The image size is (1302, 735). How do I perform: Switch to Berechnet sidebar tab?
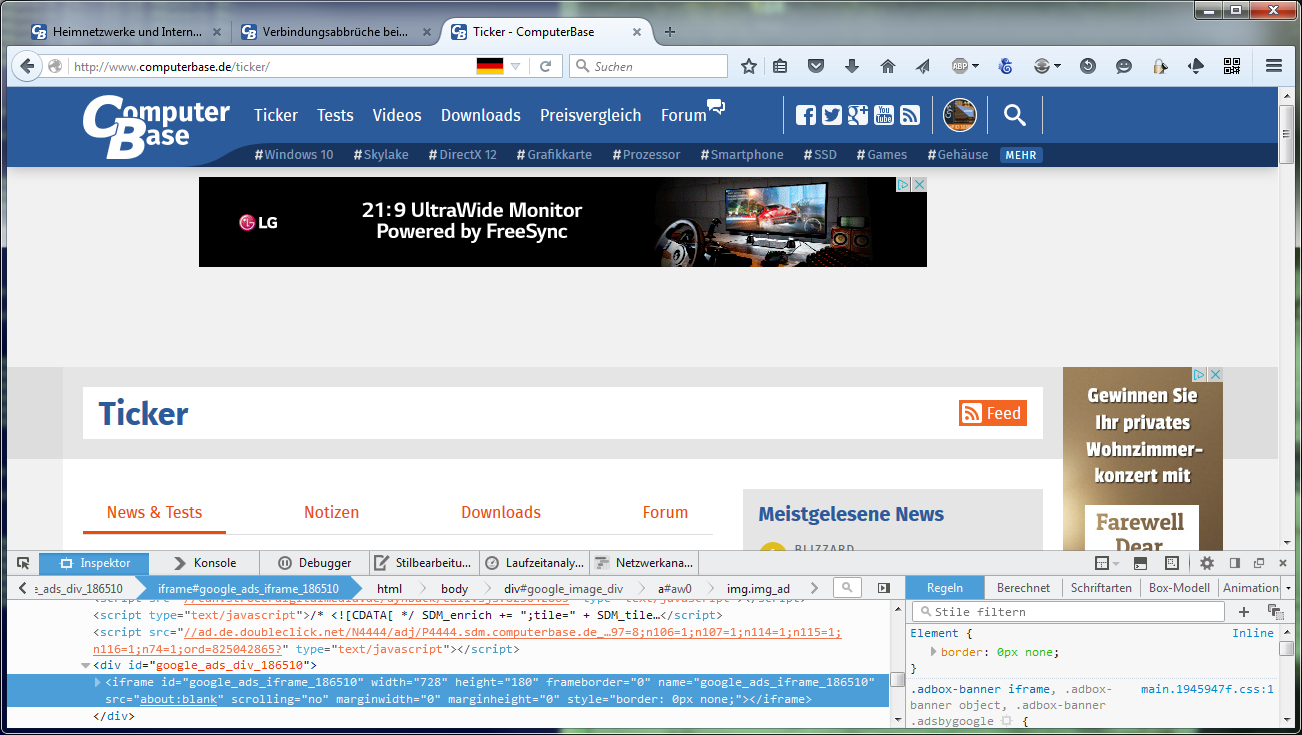point(1023,588)
